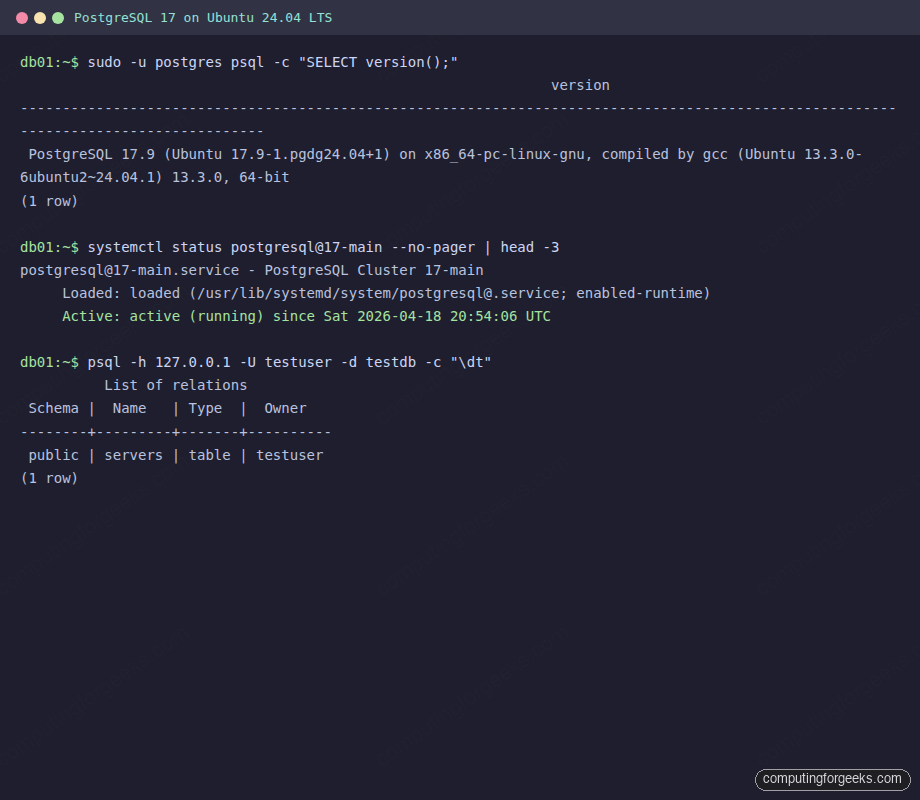This screenshot has width=920, height=800.
Task: Click the line starting 'PostgreSQL 17.9 (Ubuntu'
Action: click(445, 154)
